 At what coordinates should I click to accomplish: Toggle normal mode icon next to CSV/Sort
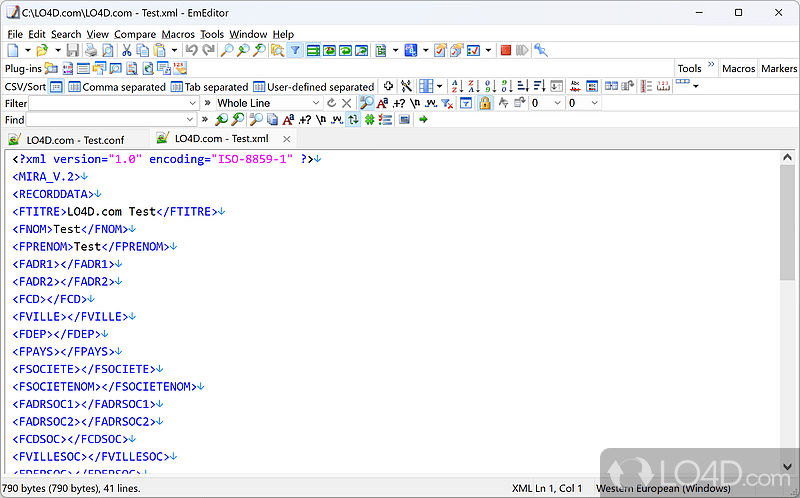(56, 87)
